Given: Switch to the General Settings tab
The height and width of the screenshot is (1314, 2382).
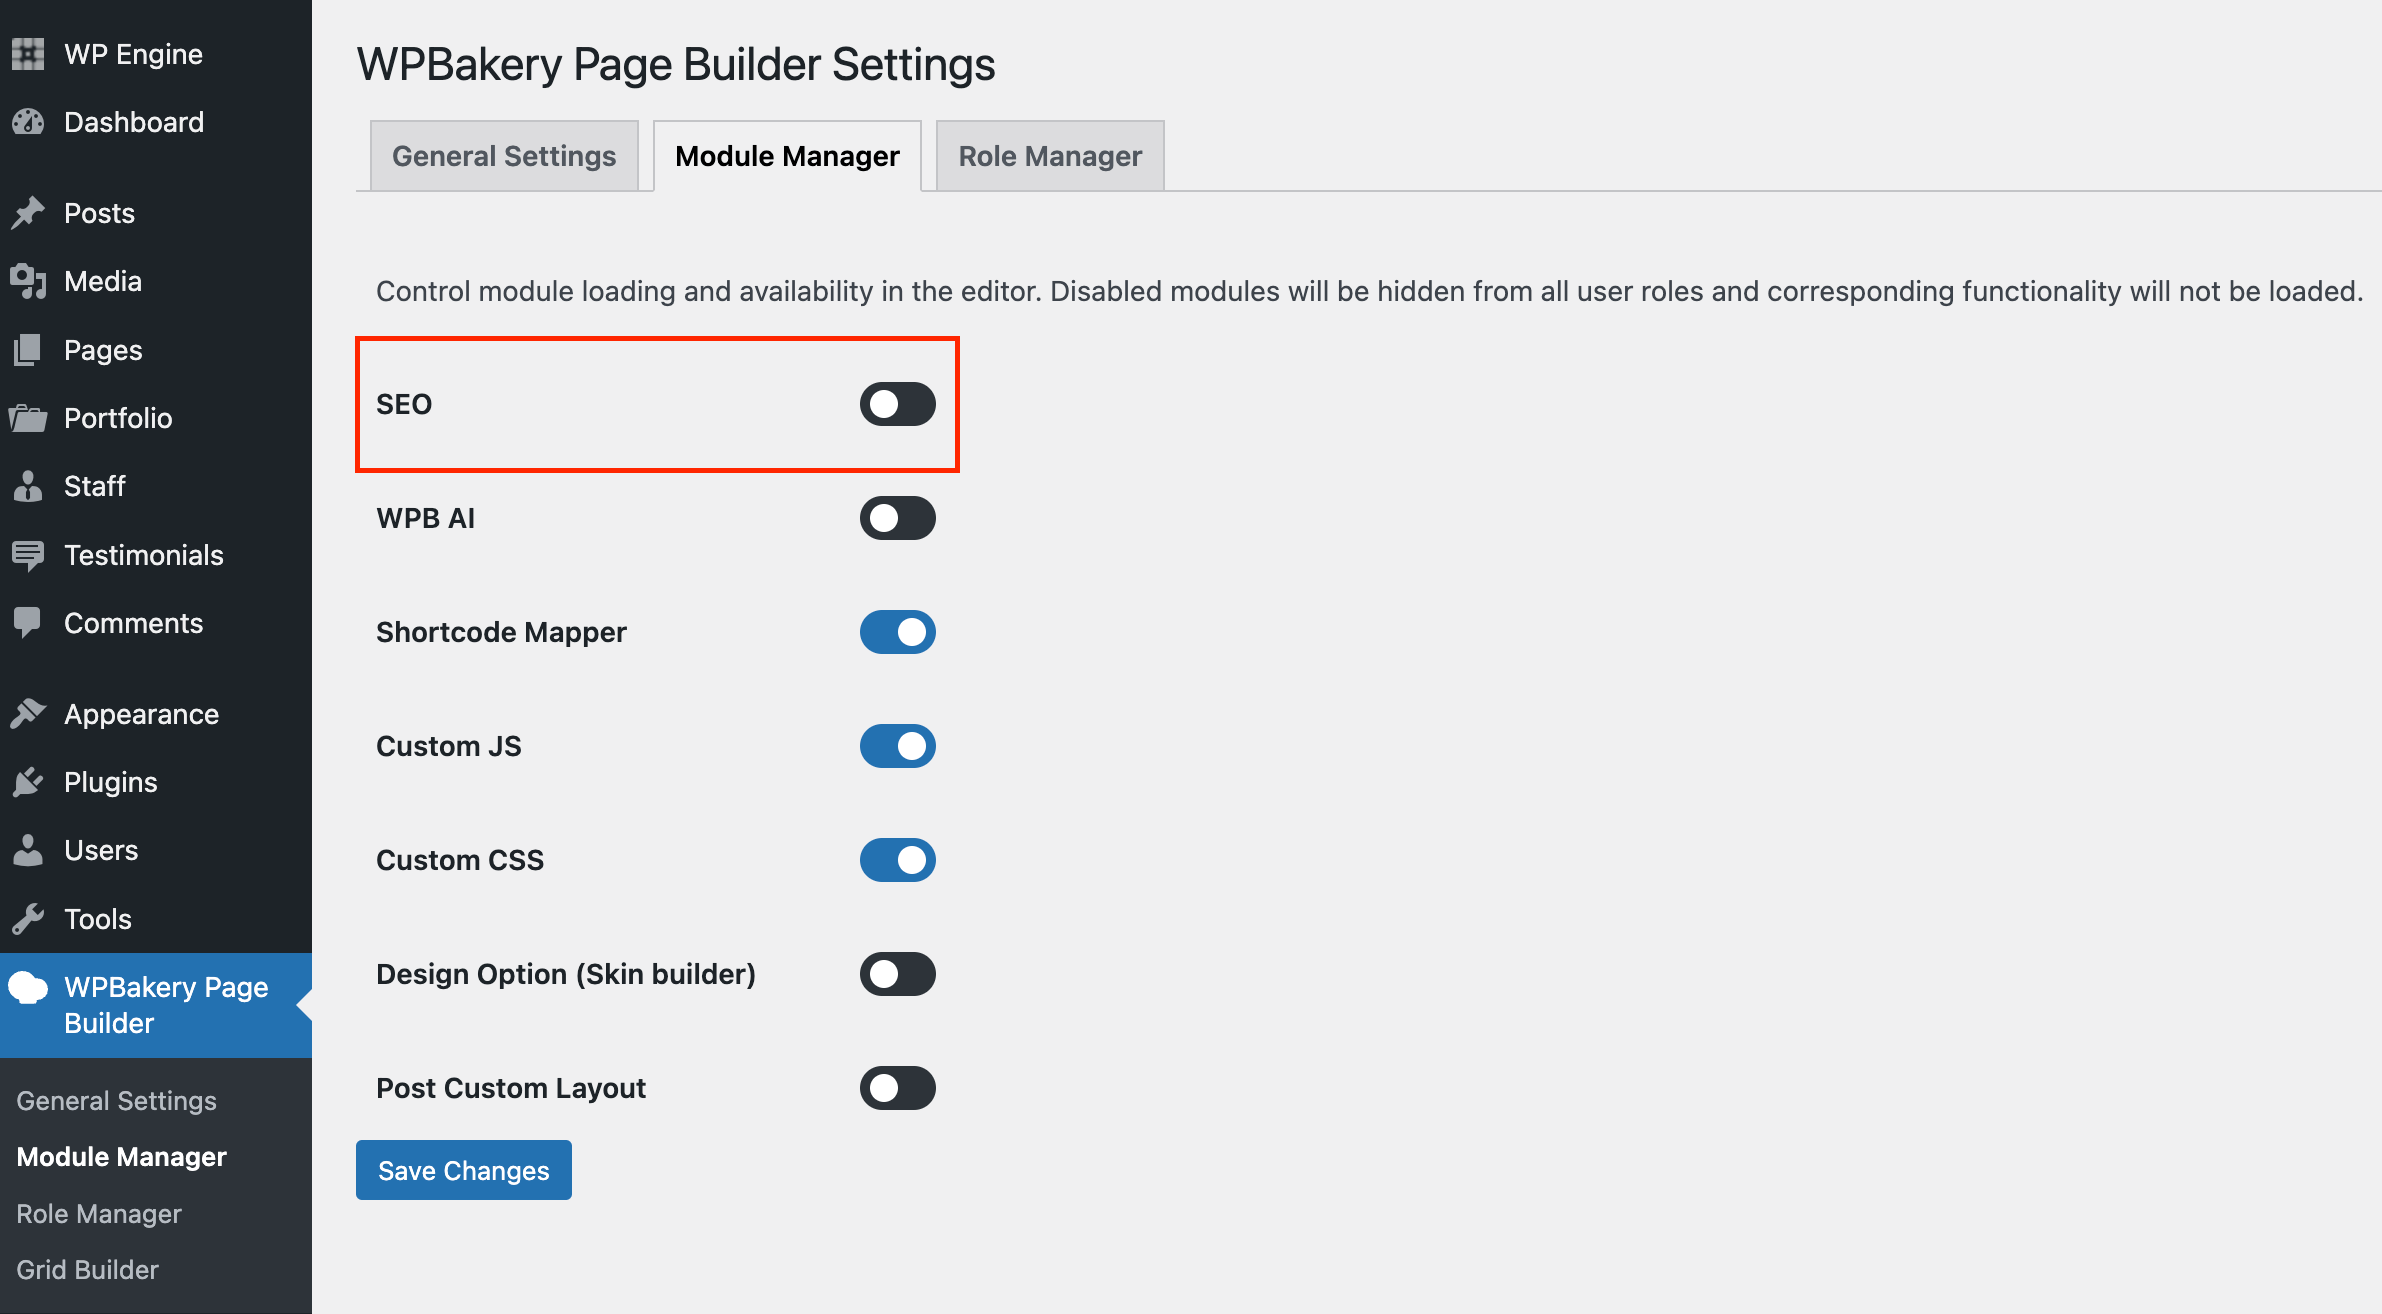Looking at the screenshot, I should click(x=504, y=156).
